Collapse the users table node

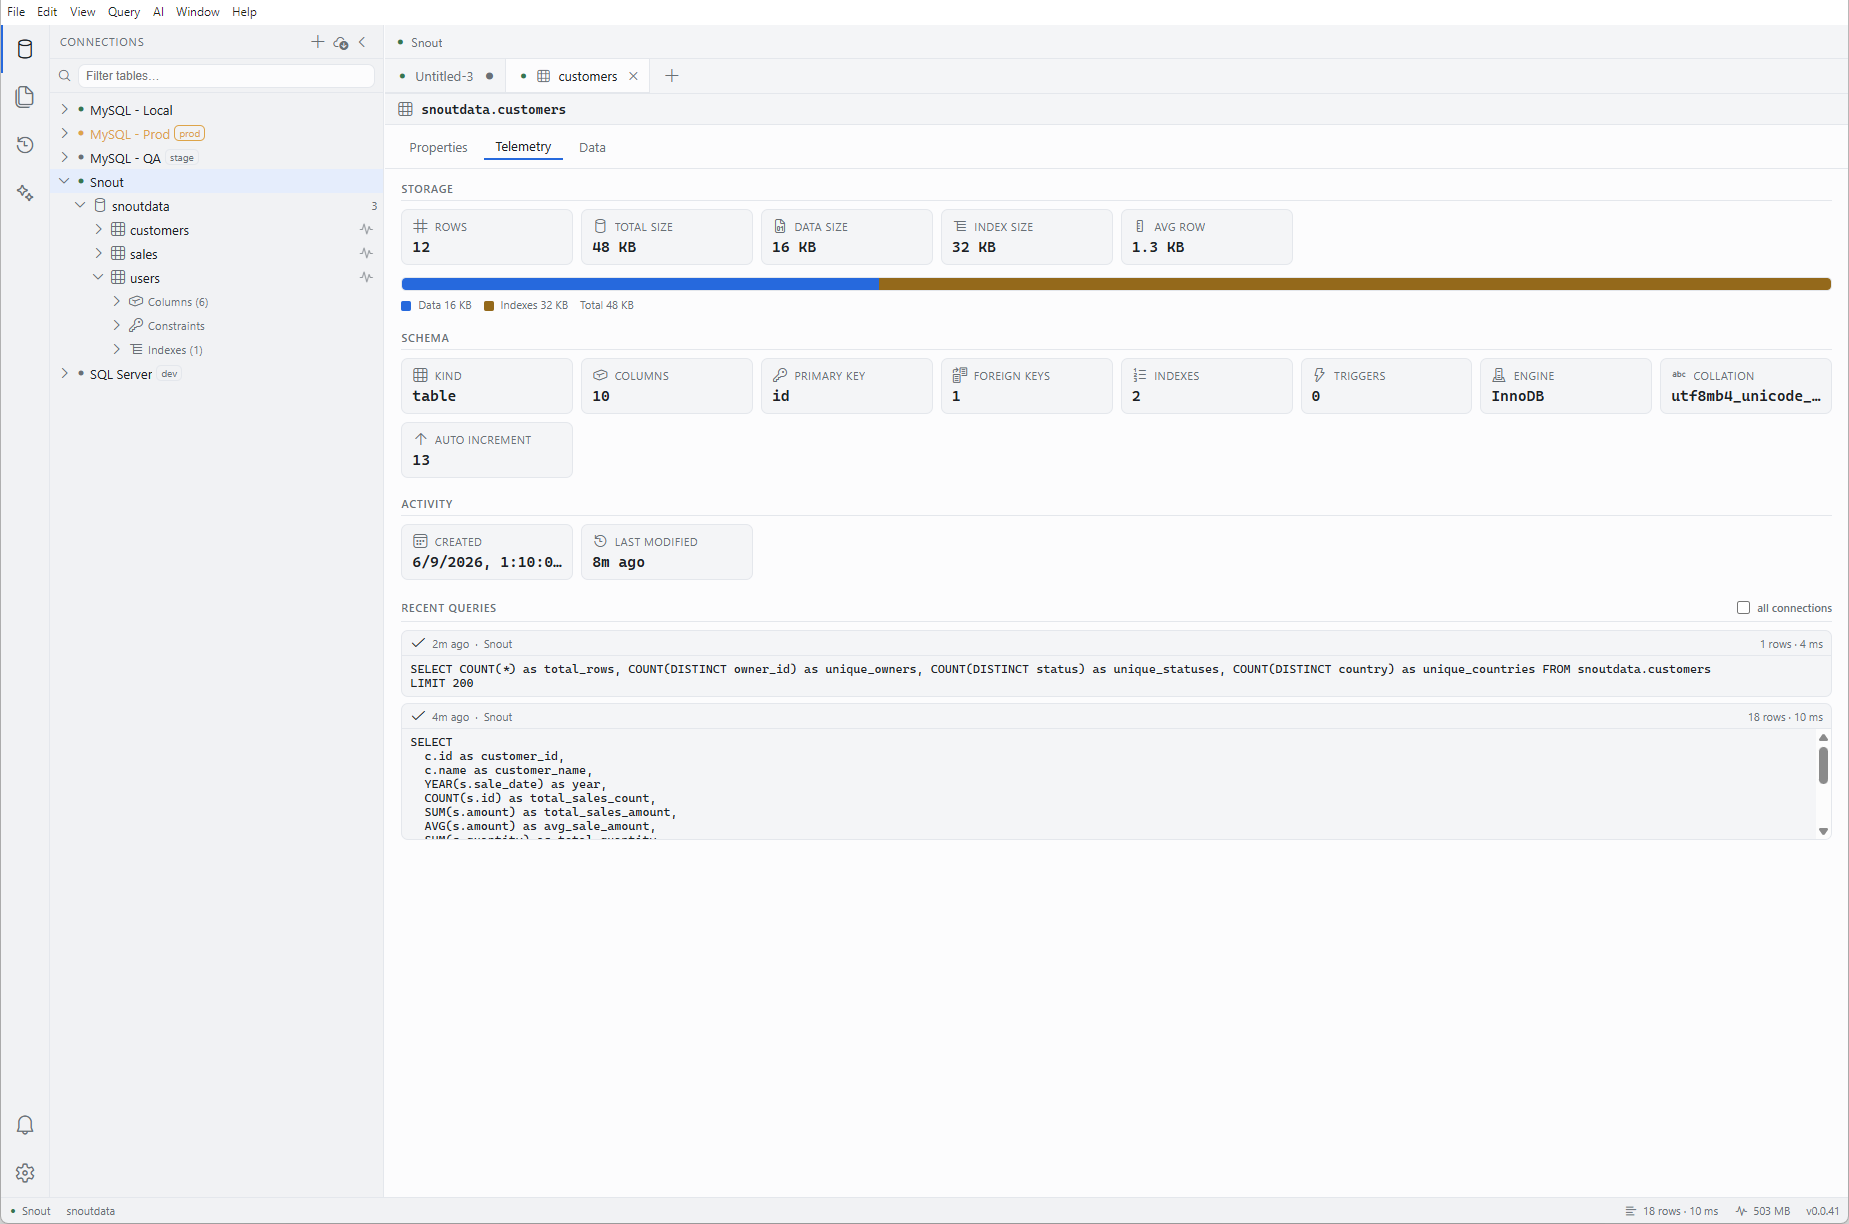(x=99, y=278)
